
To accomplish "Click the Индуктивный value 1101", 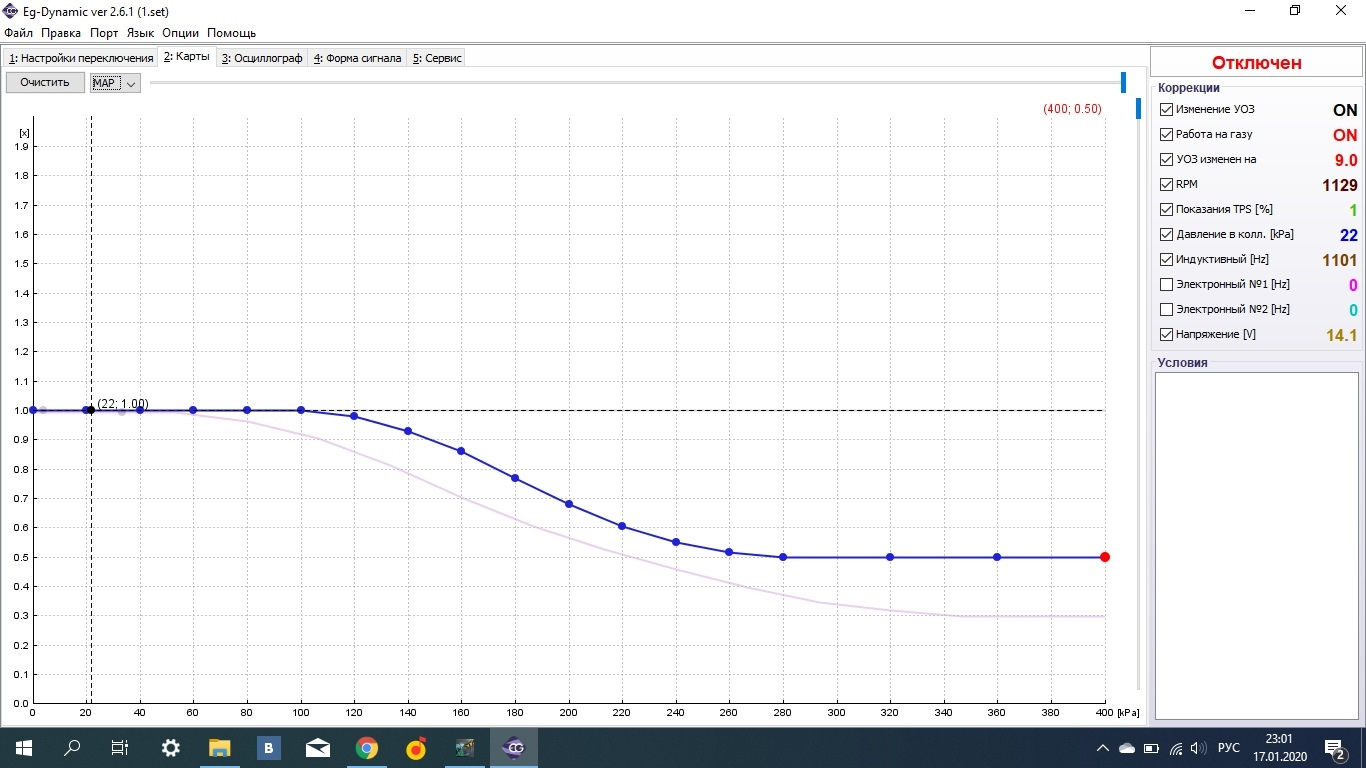I will 1339,260.
